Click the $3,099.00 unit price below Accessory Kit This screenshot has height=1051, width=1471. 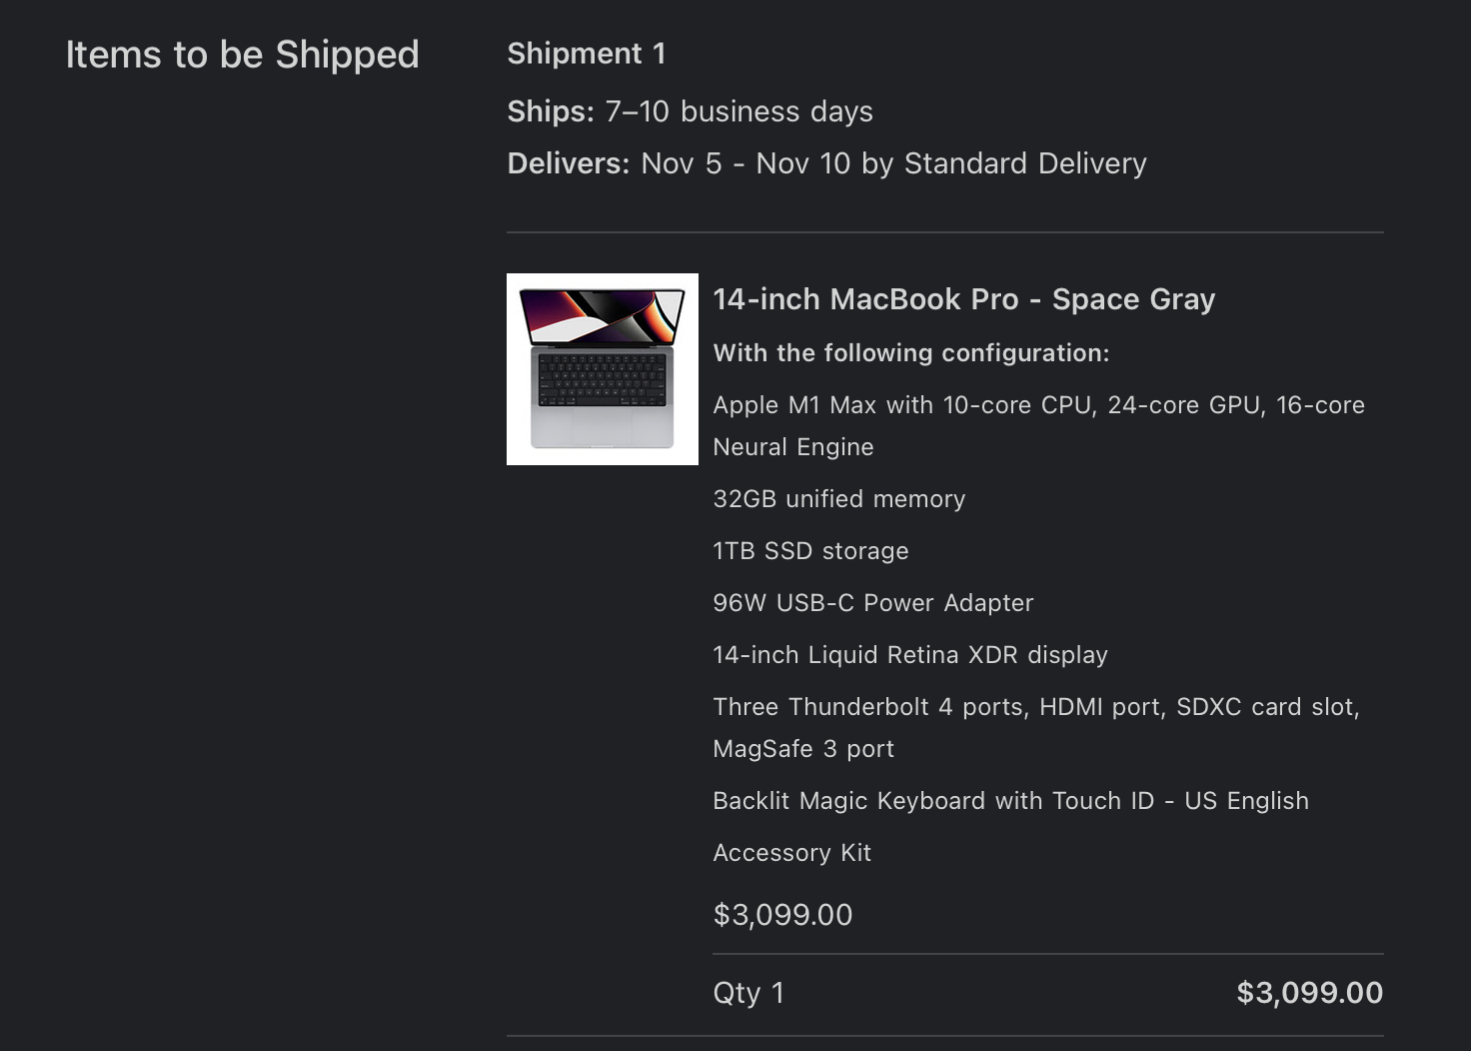782,915
